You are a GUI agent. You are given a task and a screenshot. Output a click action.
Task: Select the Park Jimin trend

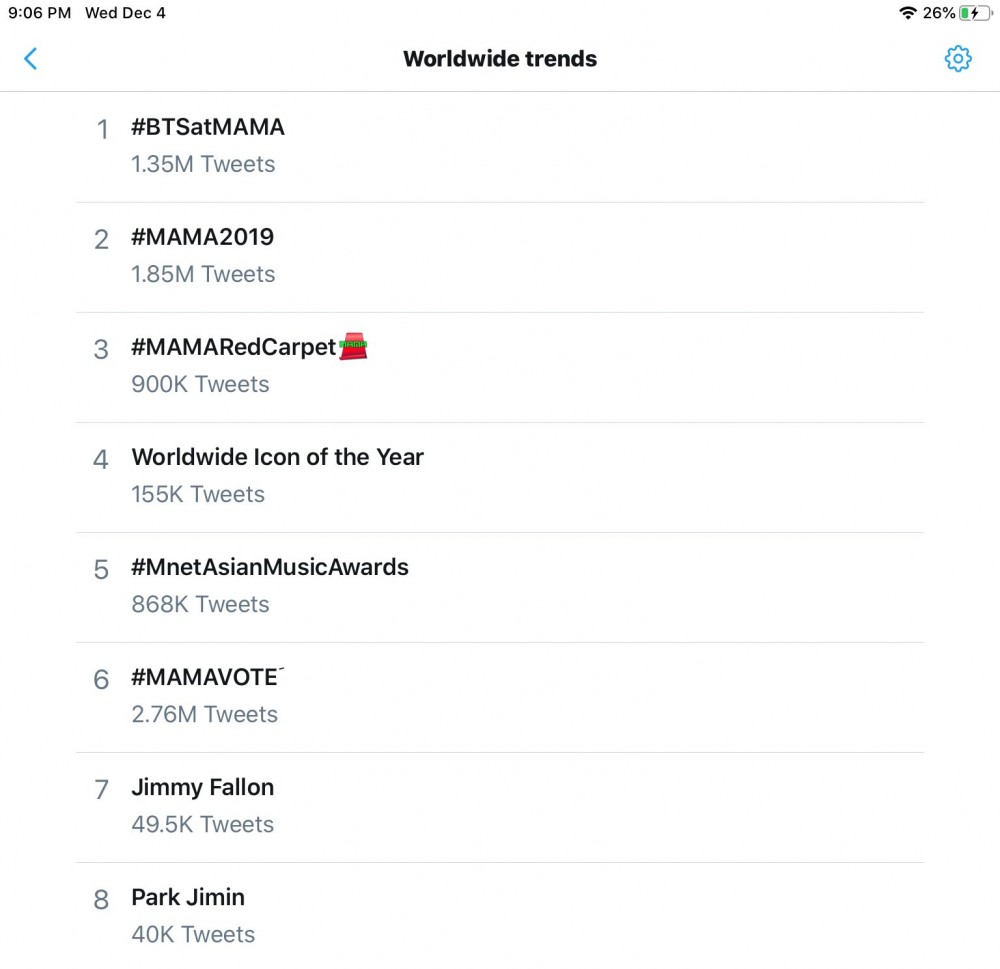499,916
